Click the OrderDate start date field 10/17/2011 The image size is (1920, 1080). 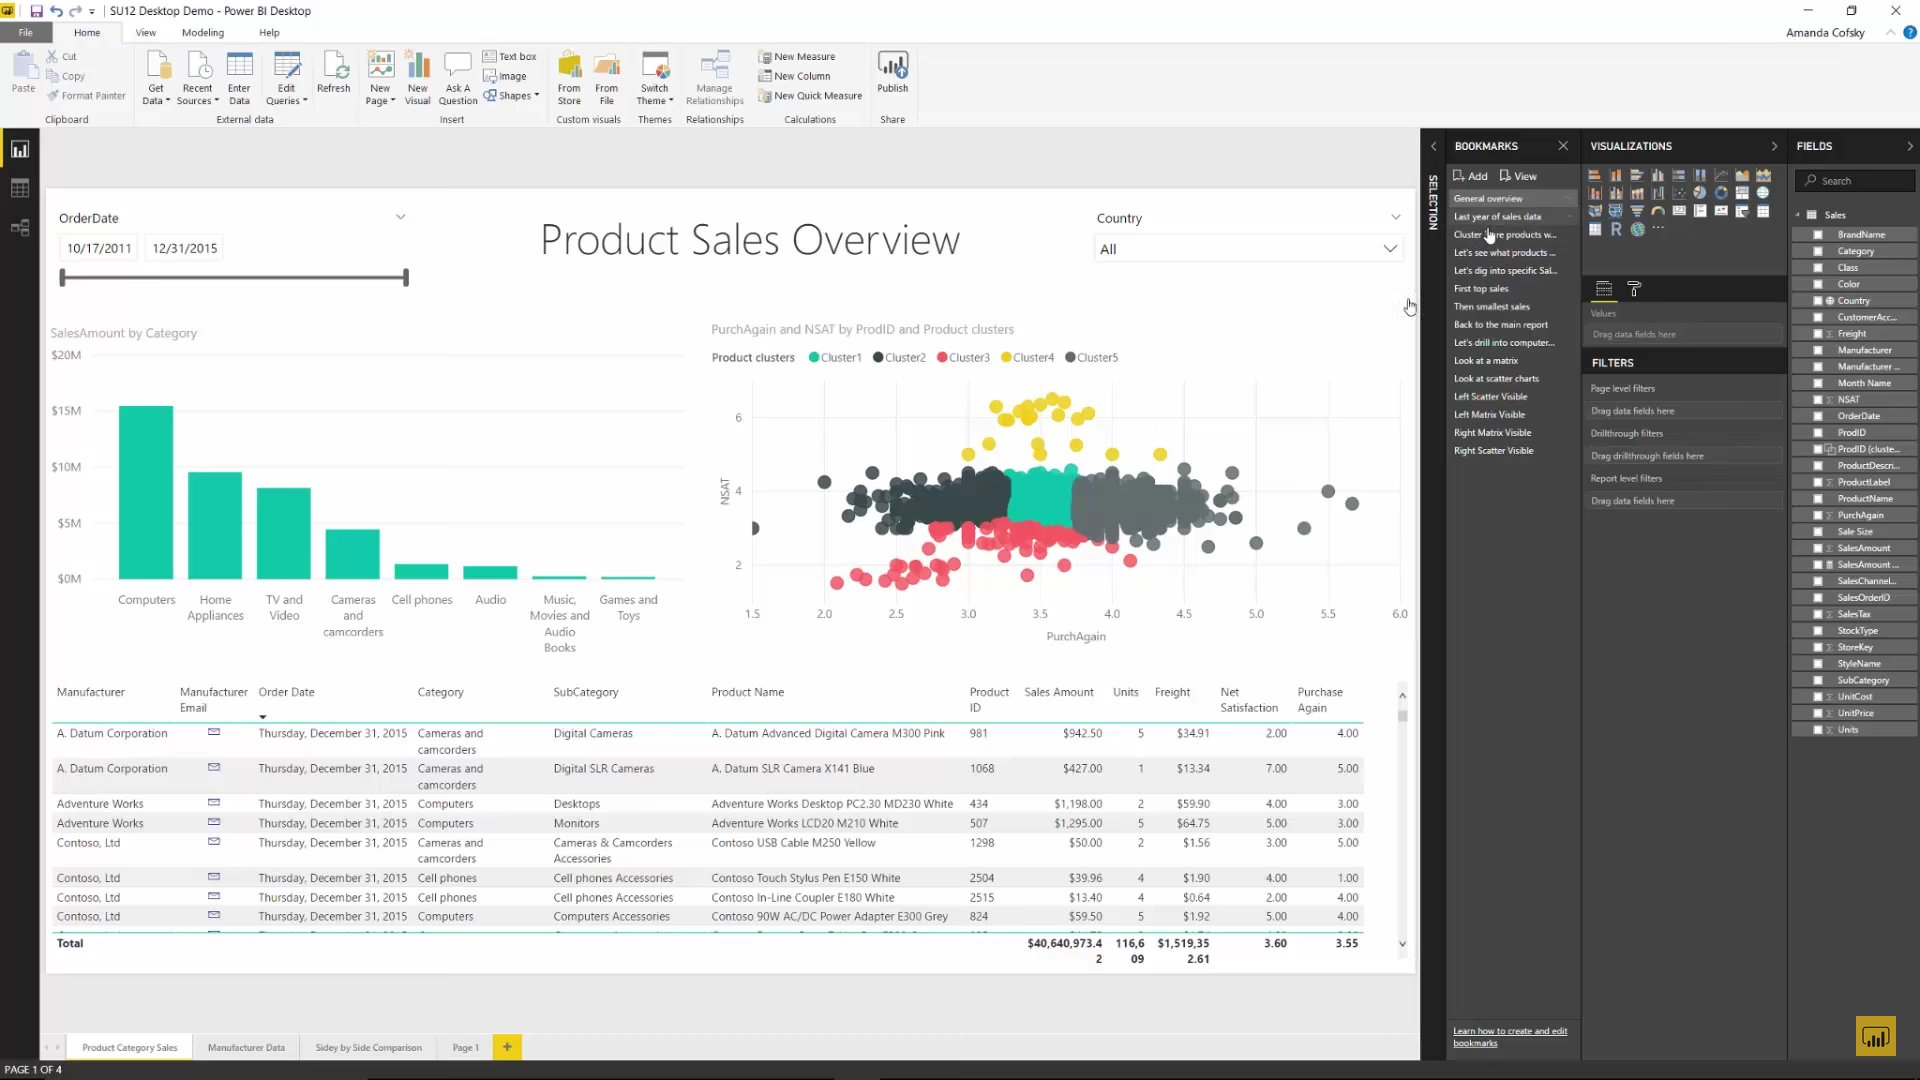[x=99, y=248]
